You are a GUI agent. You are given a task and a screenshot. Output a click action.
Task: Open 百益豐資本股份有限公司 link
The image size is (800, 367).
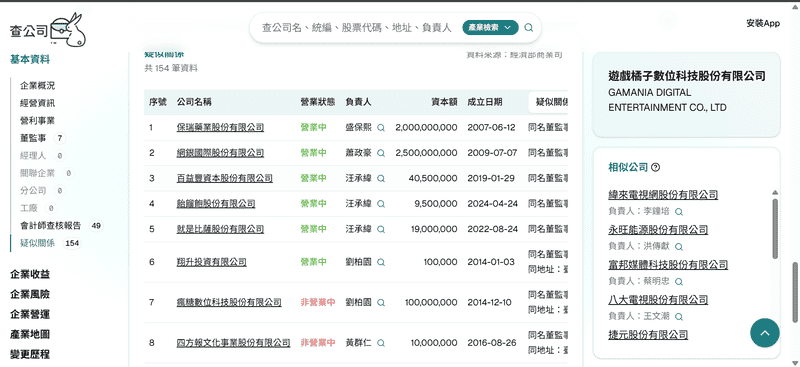pyautogui.click(x=224, y=179)
